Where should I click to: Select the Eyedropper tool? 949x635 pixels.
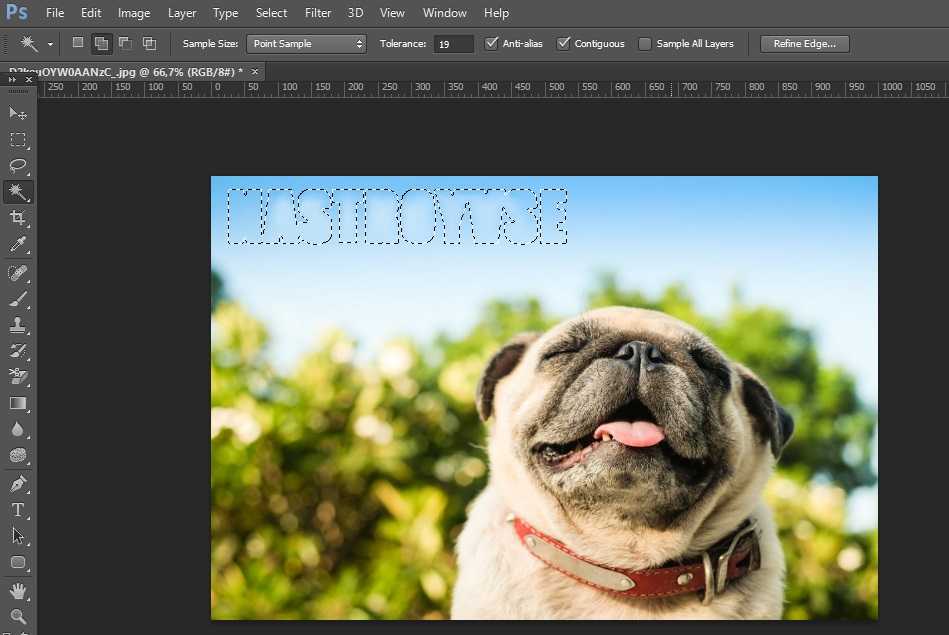[18, 245]
